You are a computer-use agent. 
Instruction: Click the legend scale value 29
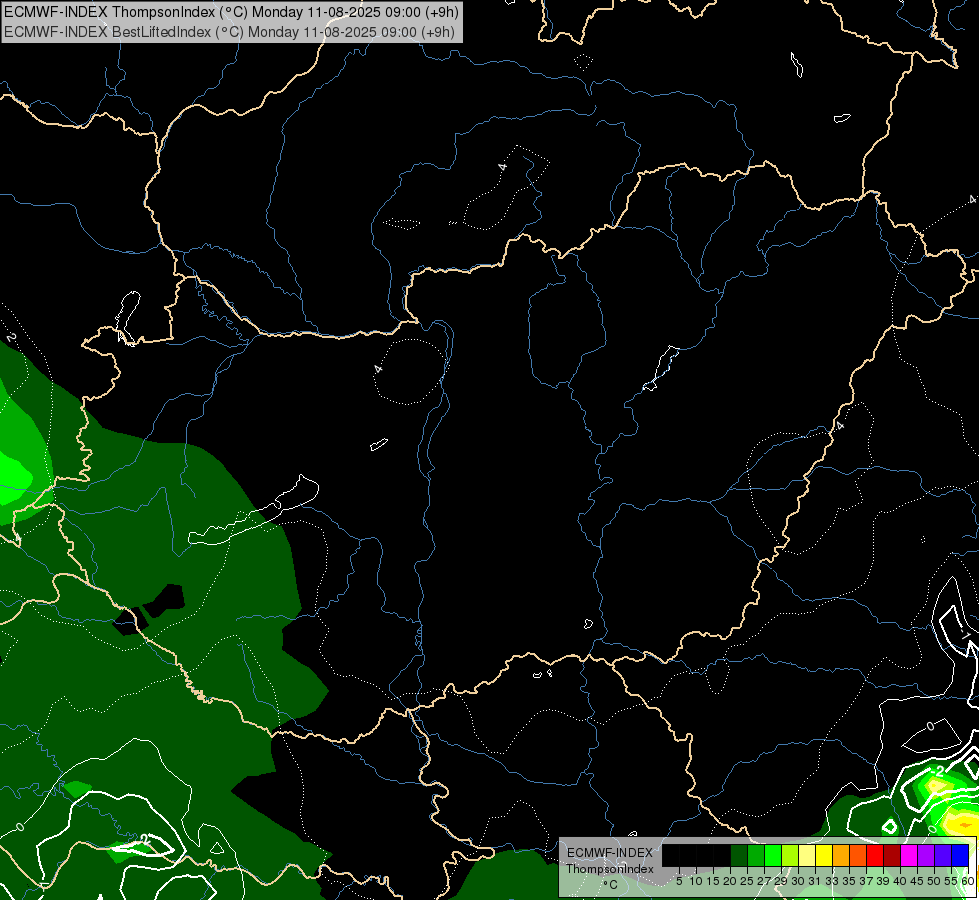[x=781, y=881]
